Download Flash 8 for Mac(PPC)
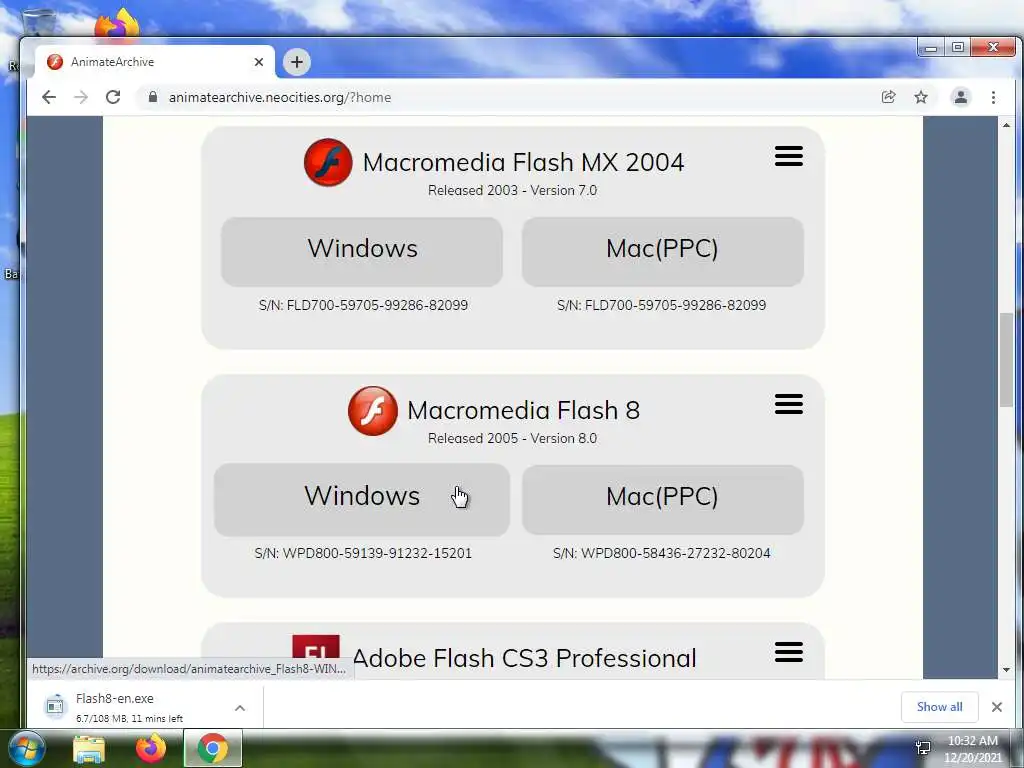This screenshot has width=1024, height=768. point(662,500)
